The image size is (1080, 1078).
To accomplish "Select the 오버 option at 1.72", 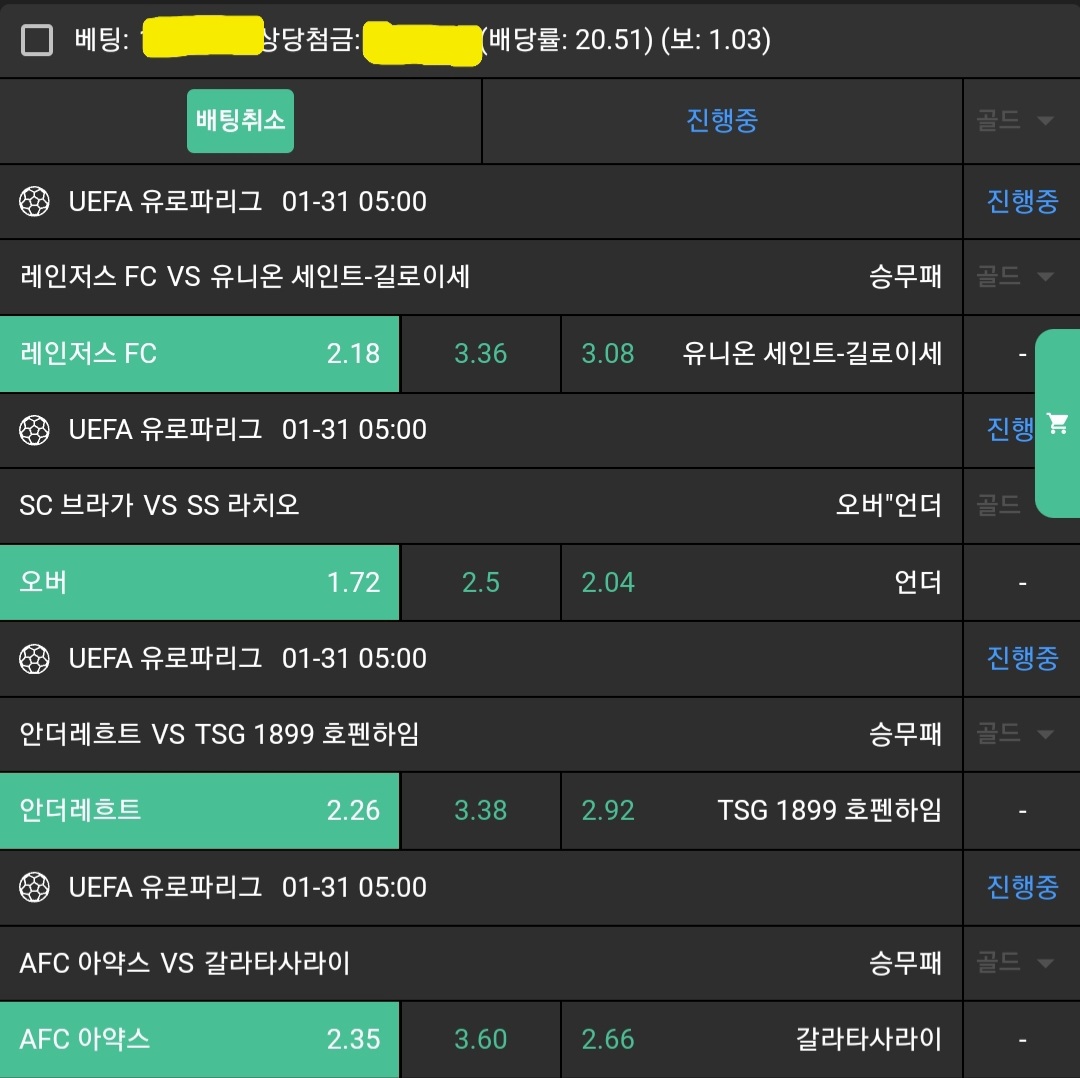I will 200,582.
